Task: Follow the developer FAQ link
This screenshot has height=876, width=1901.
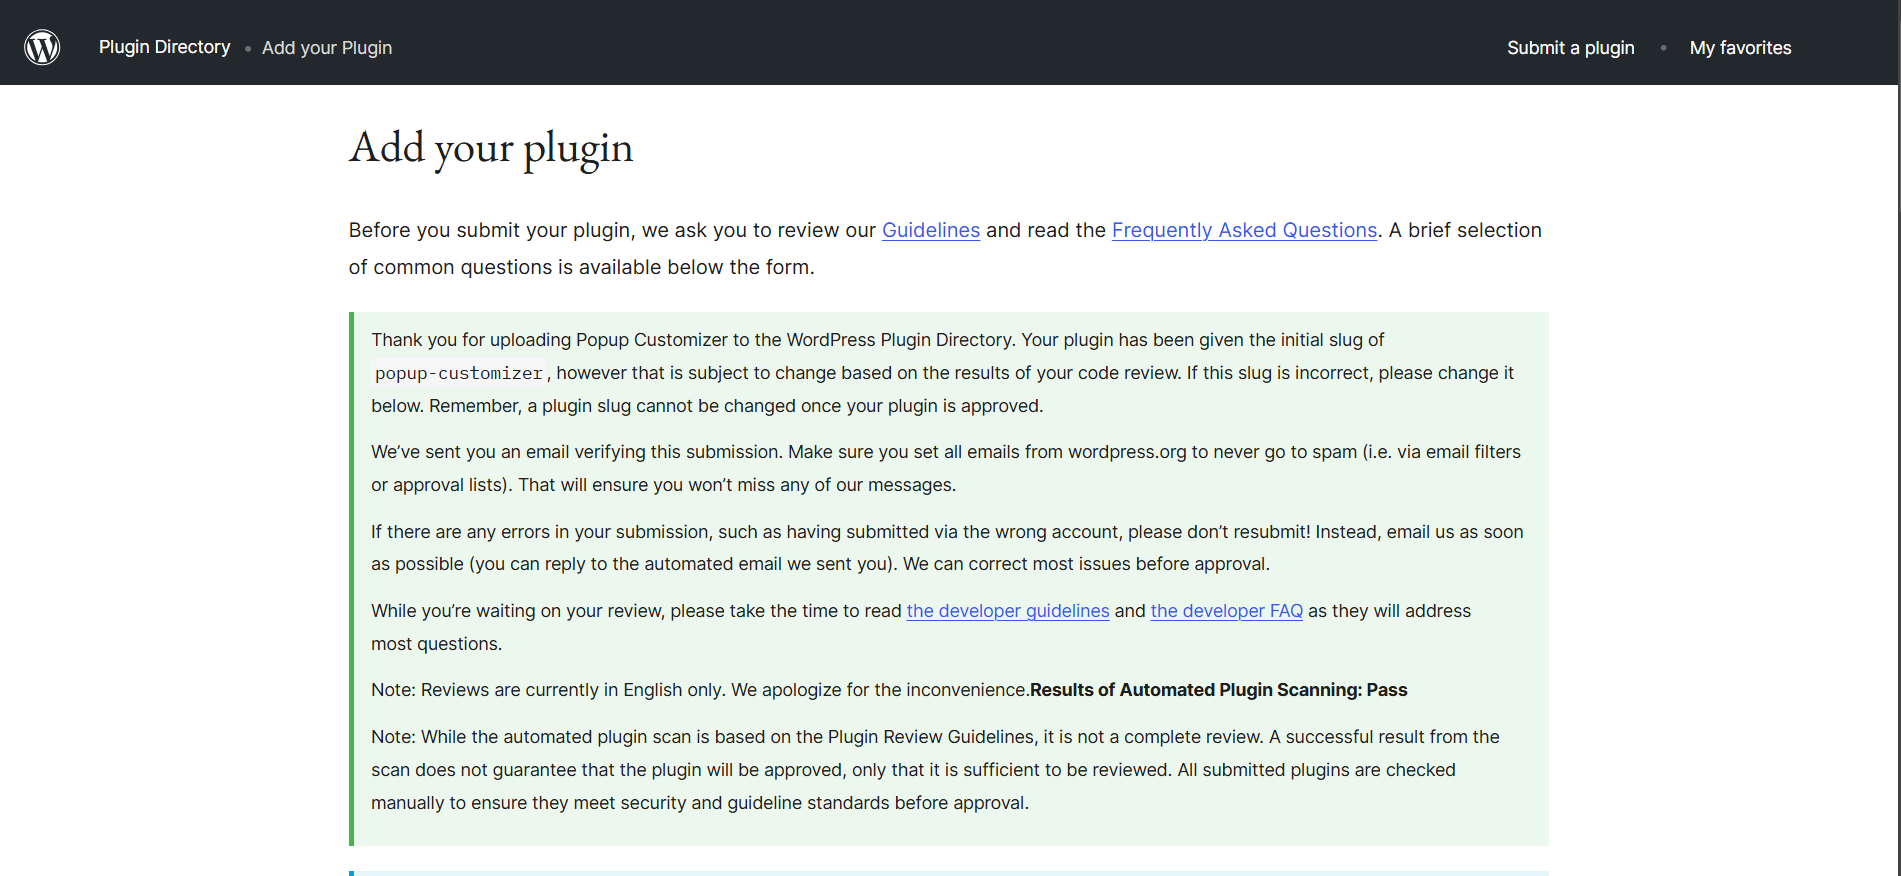Action: [1227, 611]
